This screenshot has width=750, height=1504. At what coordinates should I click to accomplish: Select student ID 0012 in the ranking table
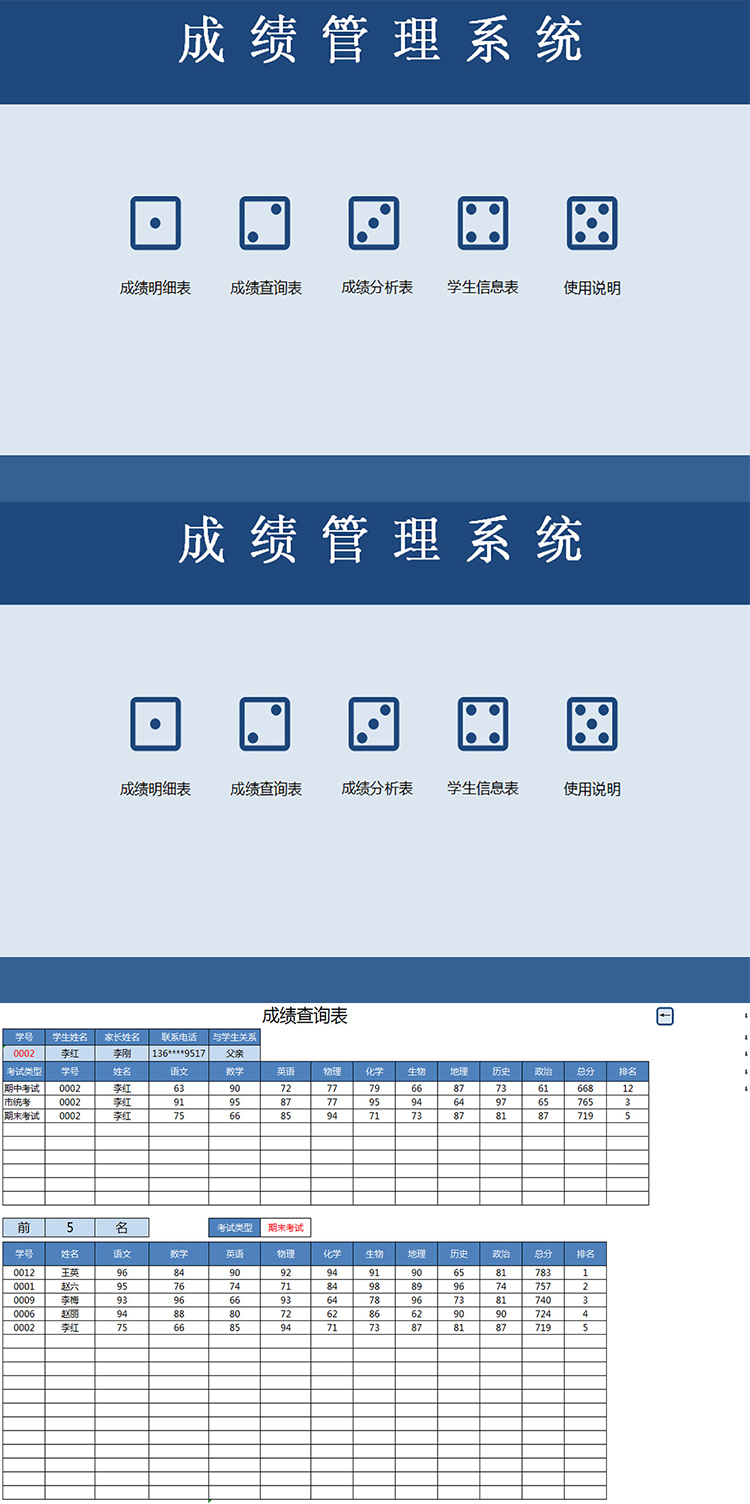coord(24,1273)
